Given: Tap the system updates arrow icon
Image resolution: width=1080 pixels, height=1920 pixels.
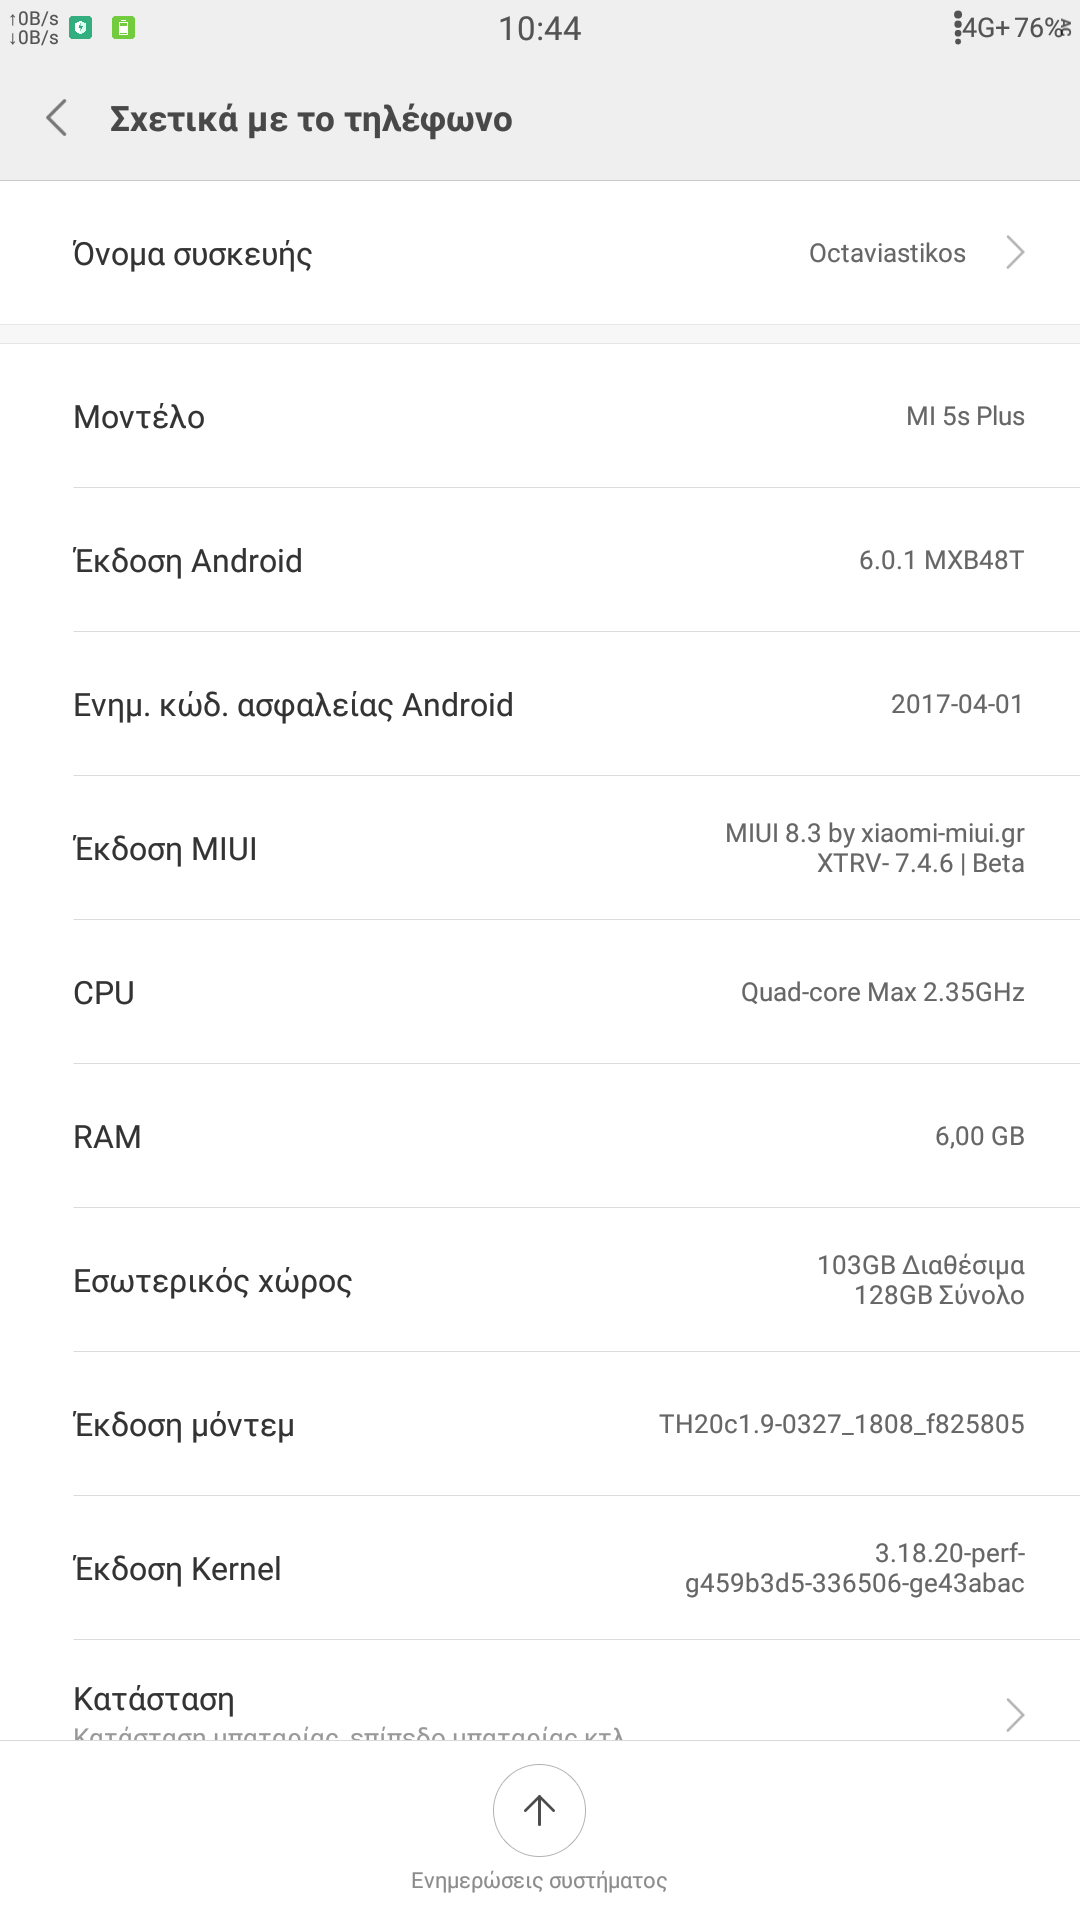Looking at the screenshot, I should point(539,1810).
